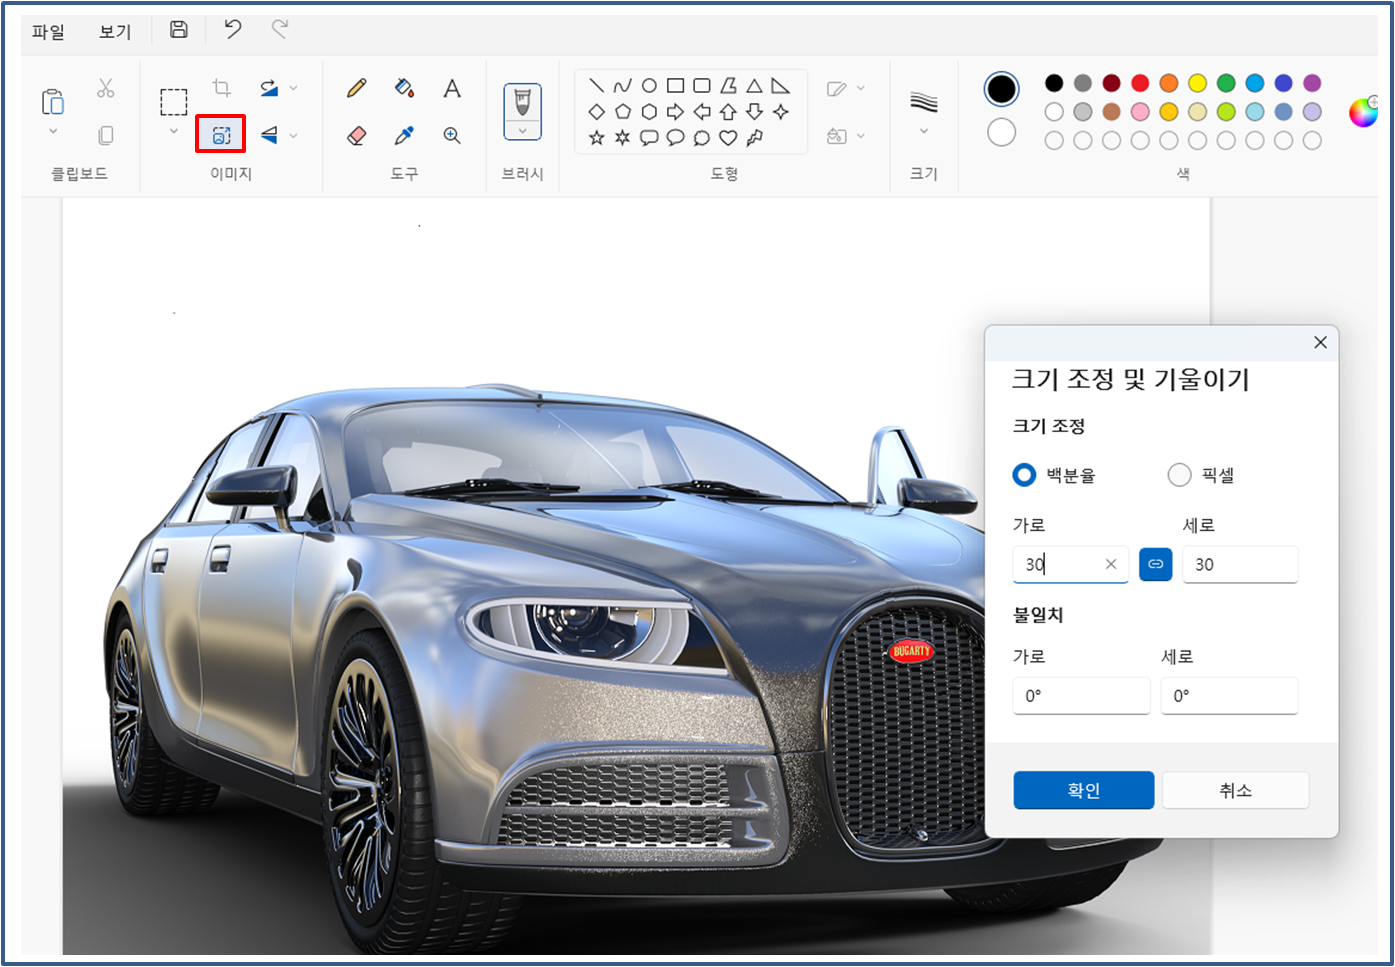Open the flip options dropdown arrow
1395x967 pixels.
tap(293, 135)
